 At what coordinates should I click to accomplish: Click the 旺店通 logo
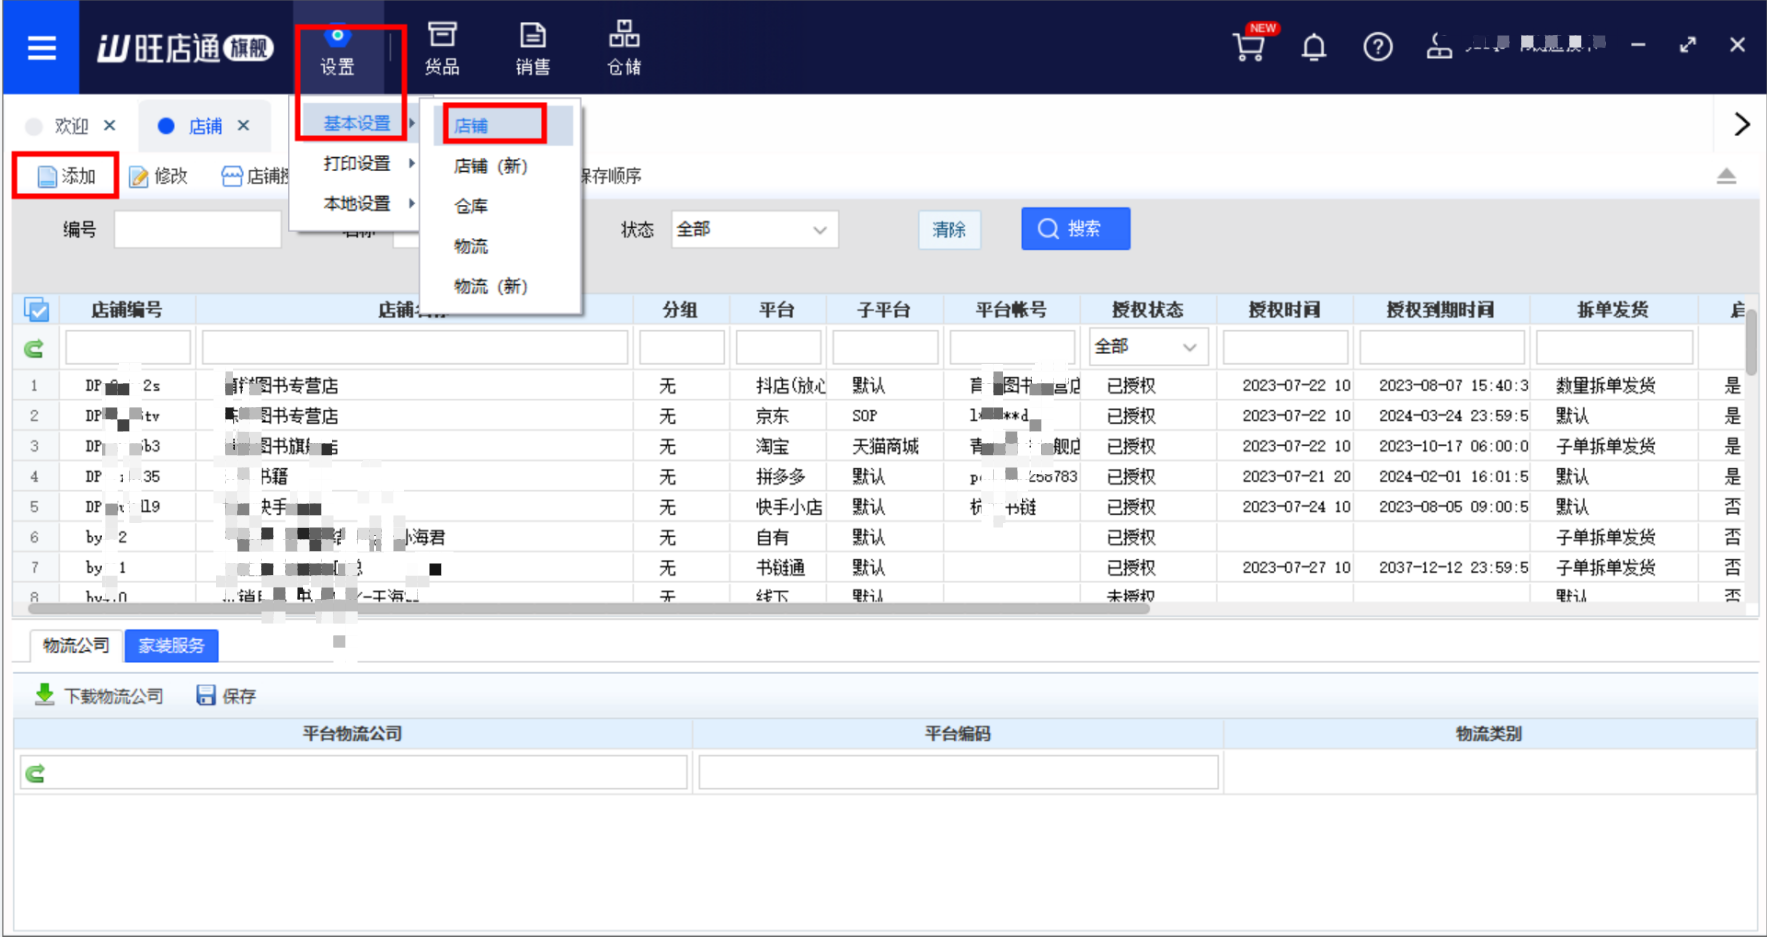click(185, 47)
